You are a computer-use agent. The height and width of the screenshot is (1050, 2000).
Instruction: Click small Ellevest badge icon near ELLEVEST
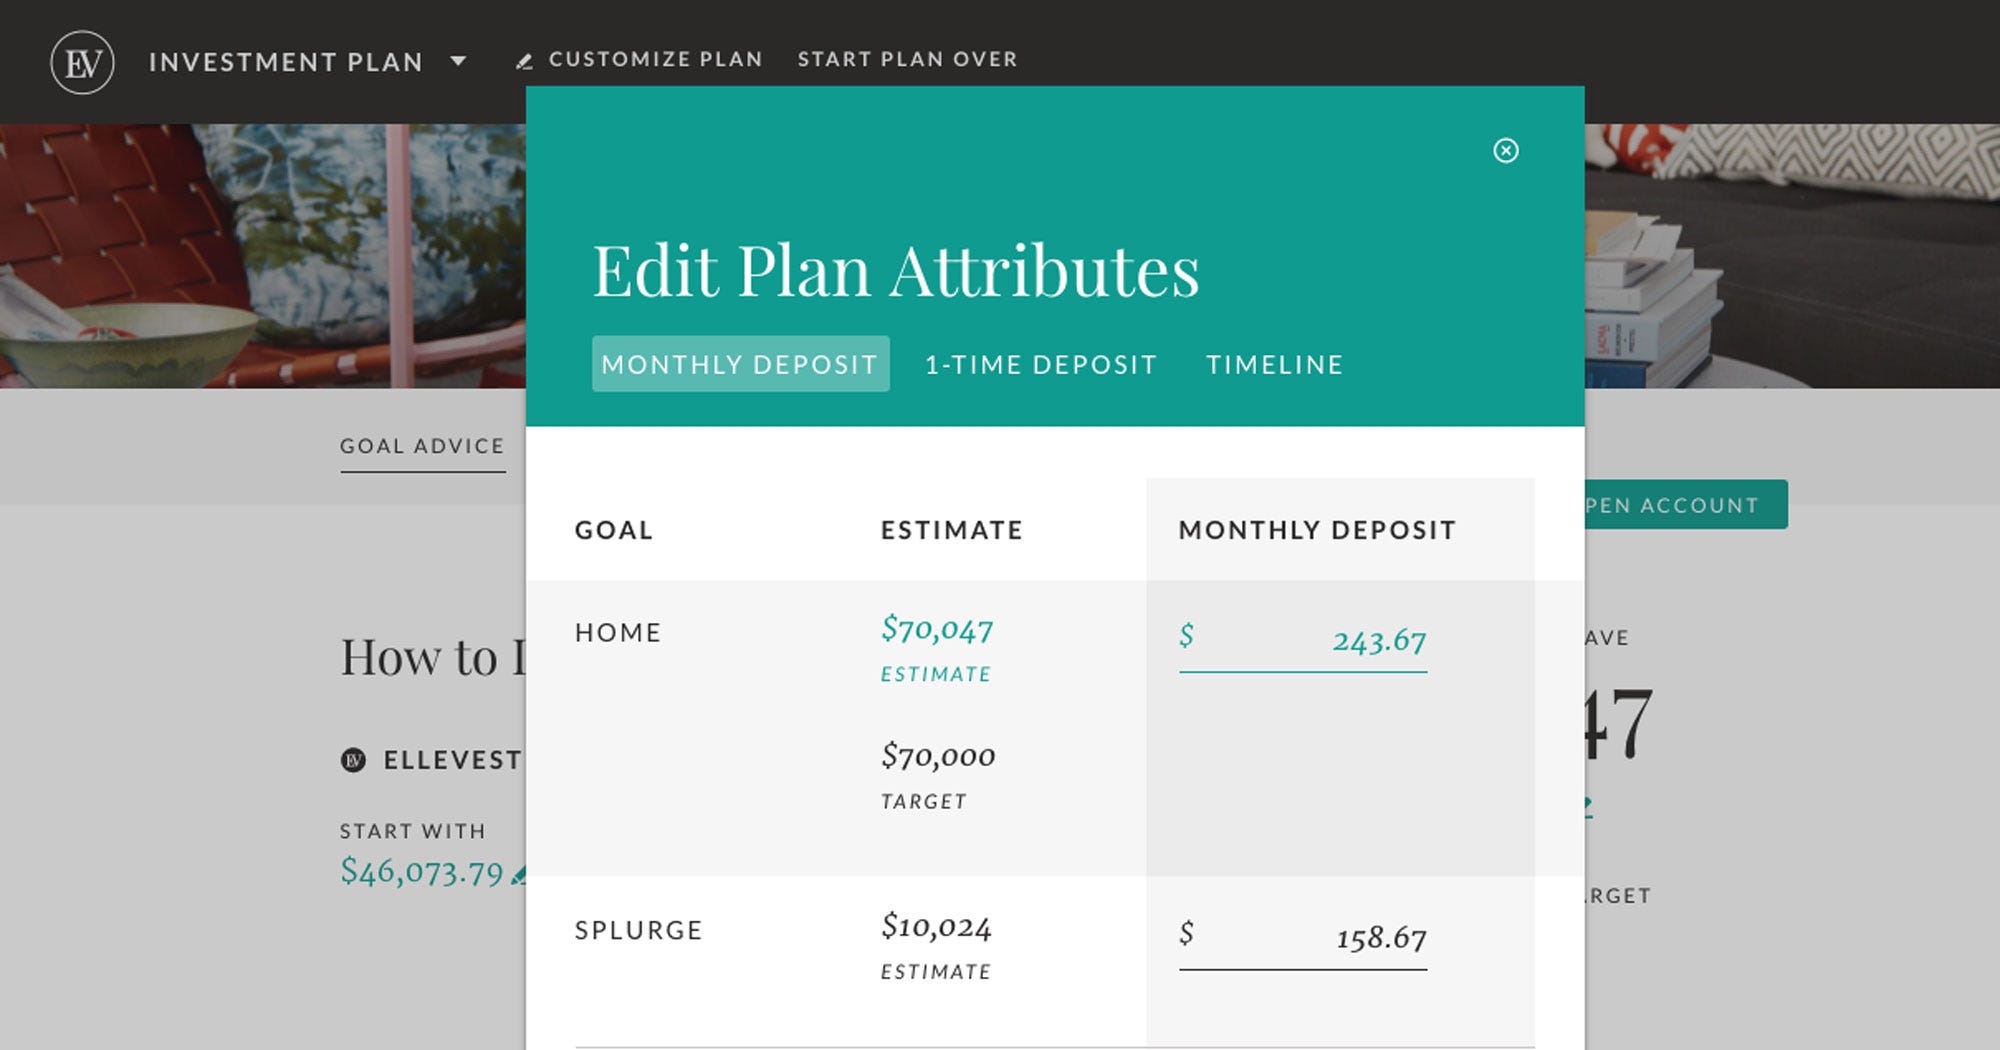coord(353,760)
